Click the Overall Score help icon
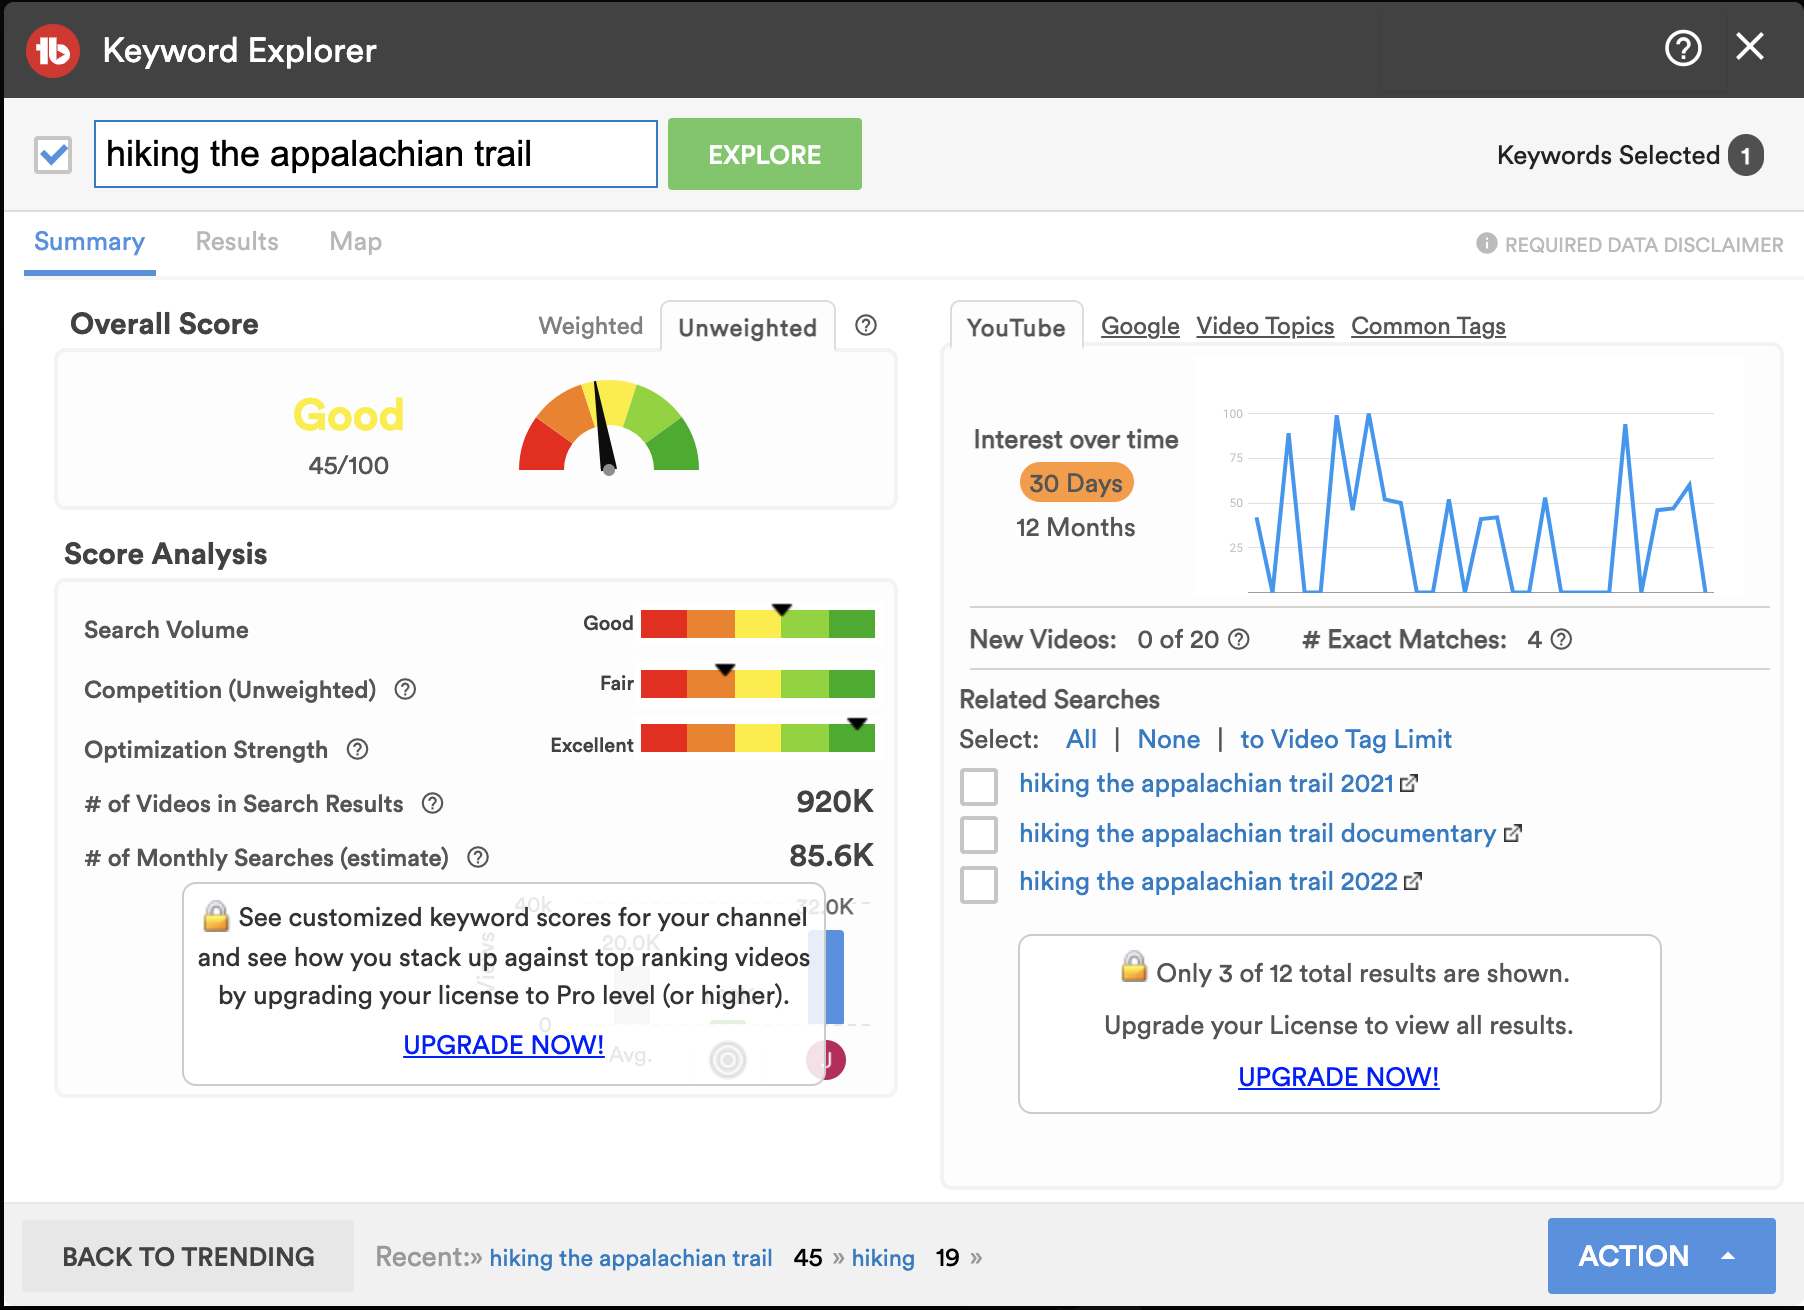This screenshot has width=1804, height=1310. [866, 326]
